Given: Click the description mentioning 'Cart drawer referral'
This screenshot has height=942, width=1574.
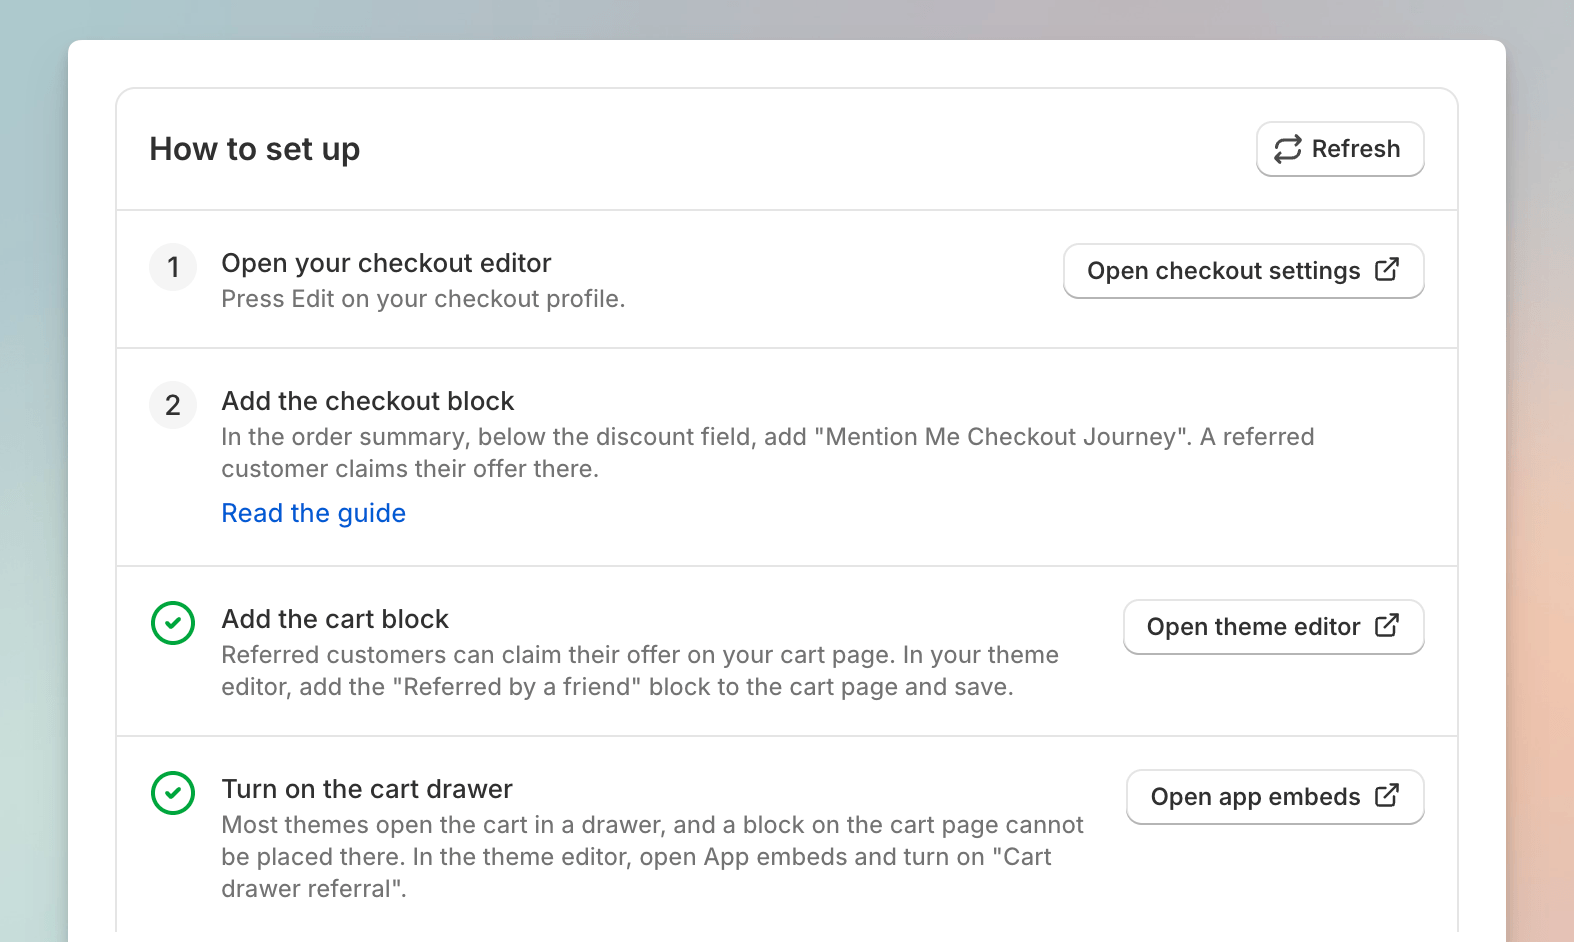Looking at the screenshot, I should (x=652, y=857).
